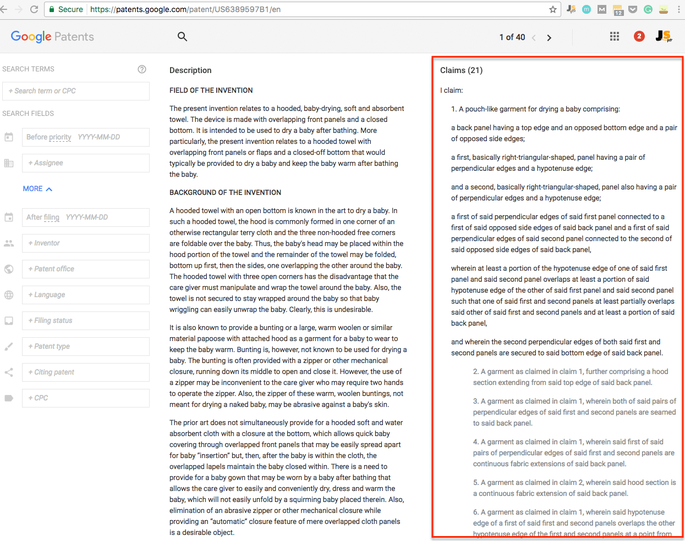Open the Patent type field

[x=86, y=347]
